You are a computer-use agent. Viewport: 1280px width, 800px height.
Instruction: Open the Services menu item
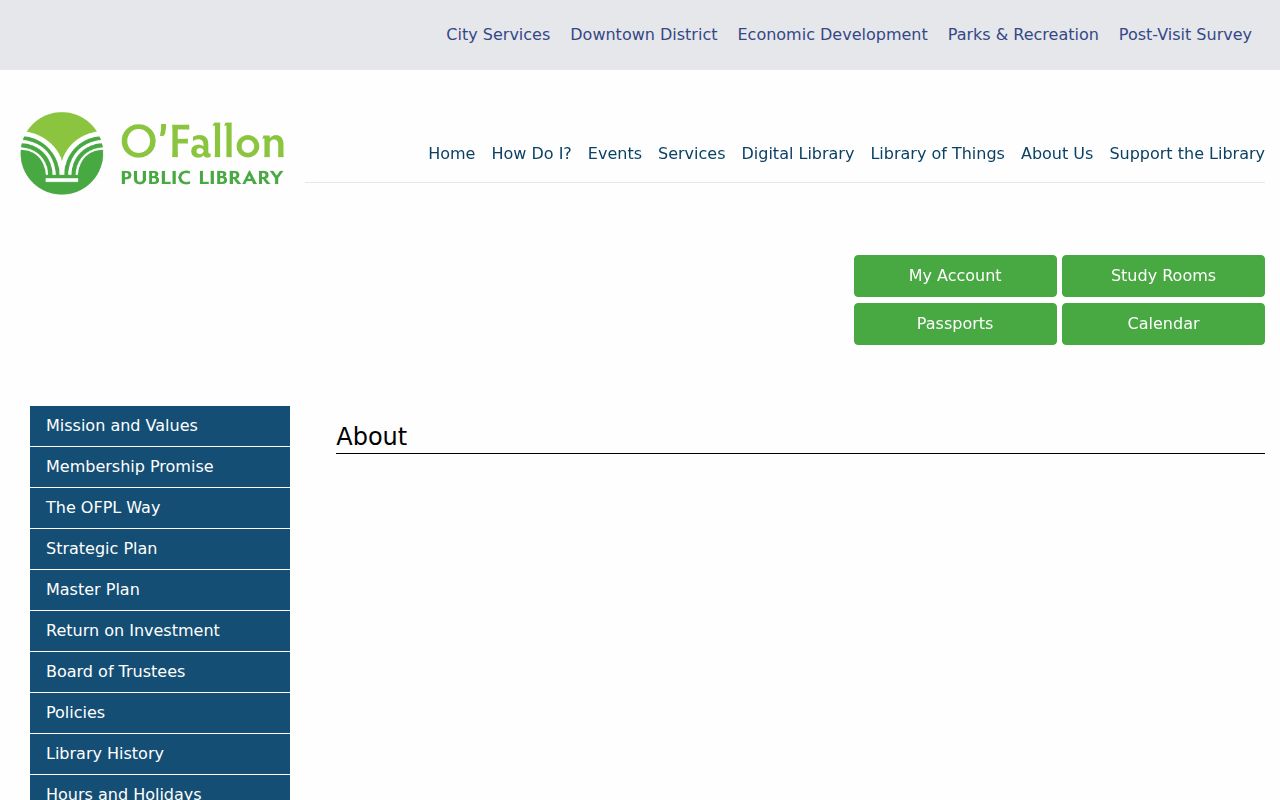click(x=691, y=154)
